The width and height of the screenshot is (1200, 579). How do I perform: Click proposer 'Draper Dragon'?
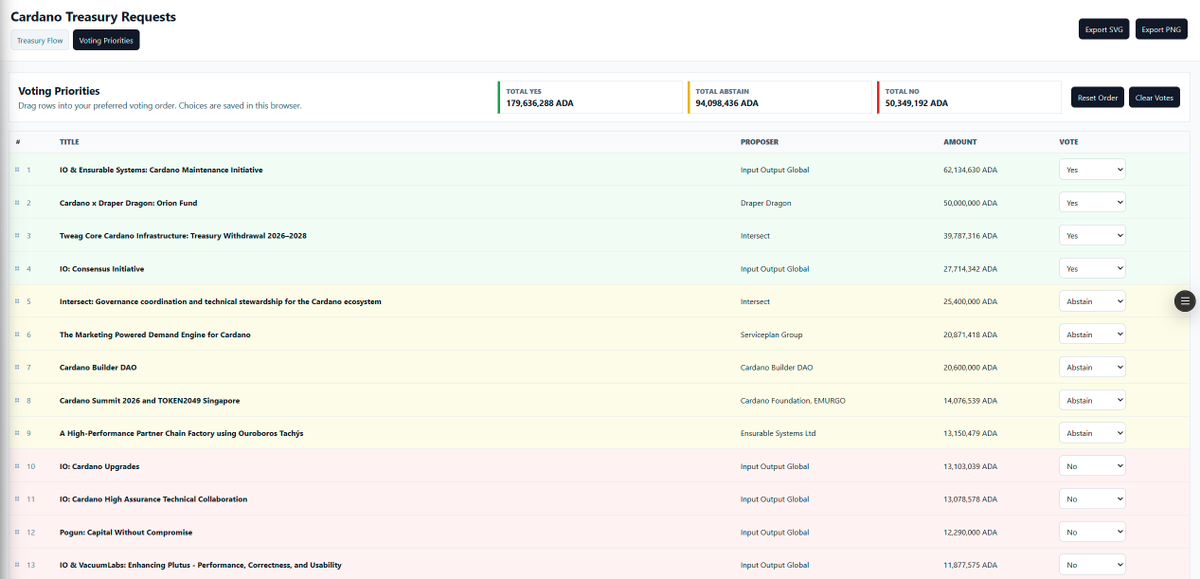(765, 203)
